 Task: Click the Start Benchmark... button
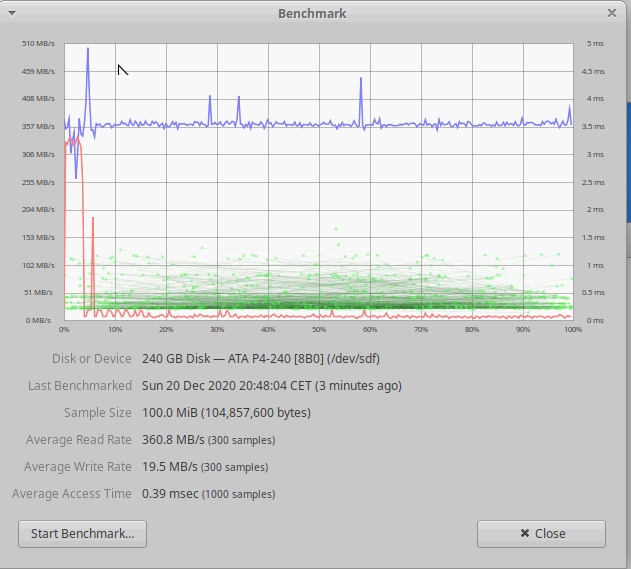[x=82, y=534]
